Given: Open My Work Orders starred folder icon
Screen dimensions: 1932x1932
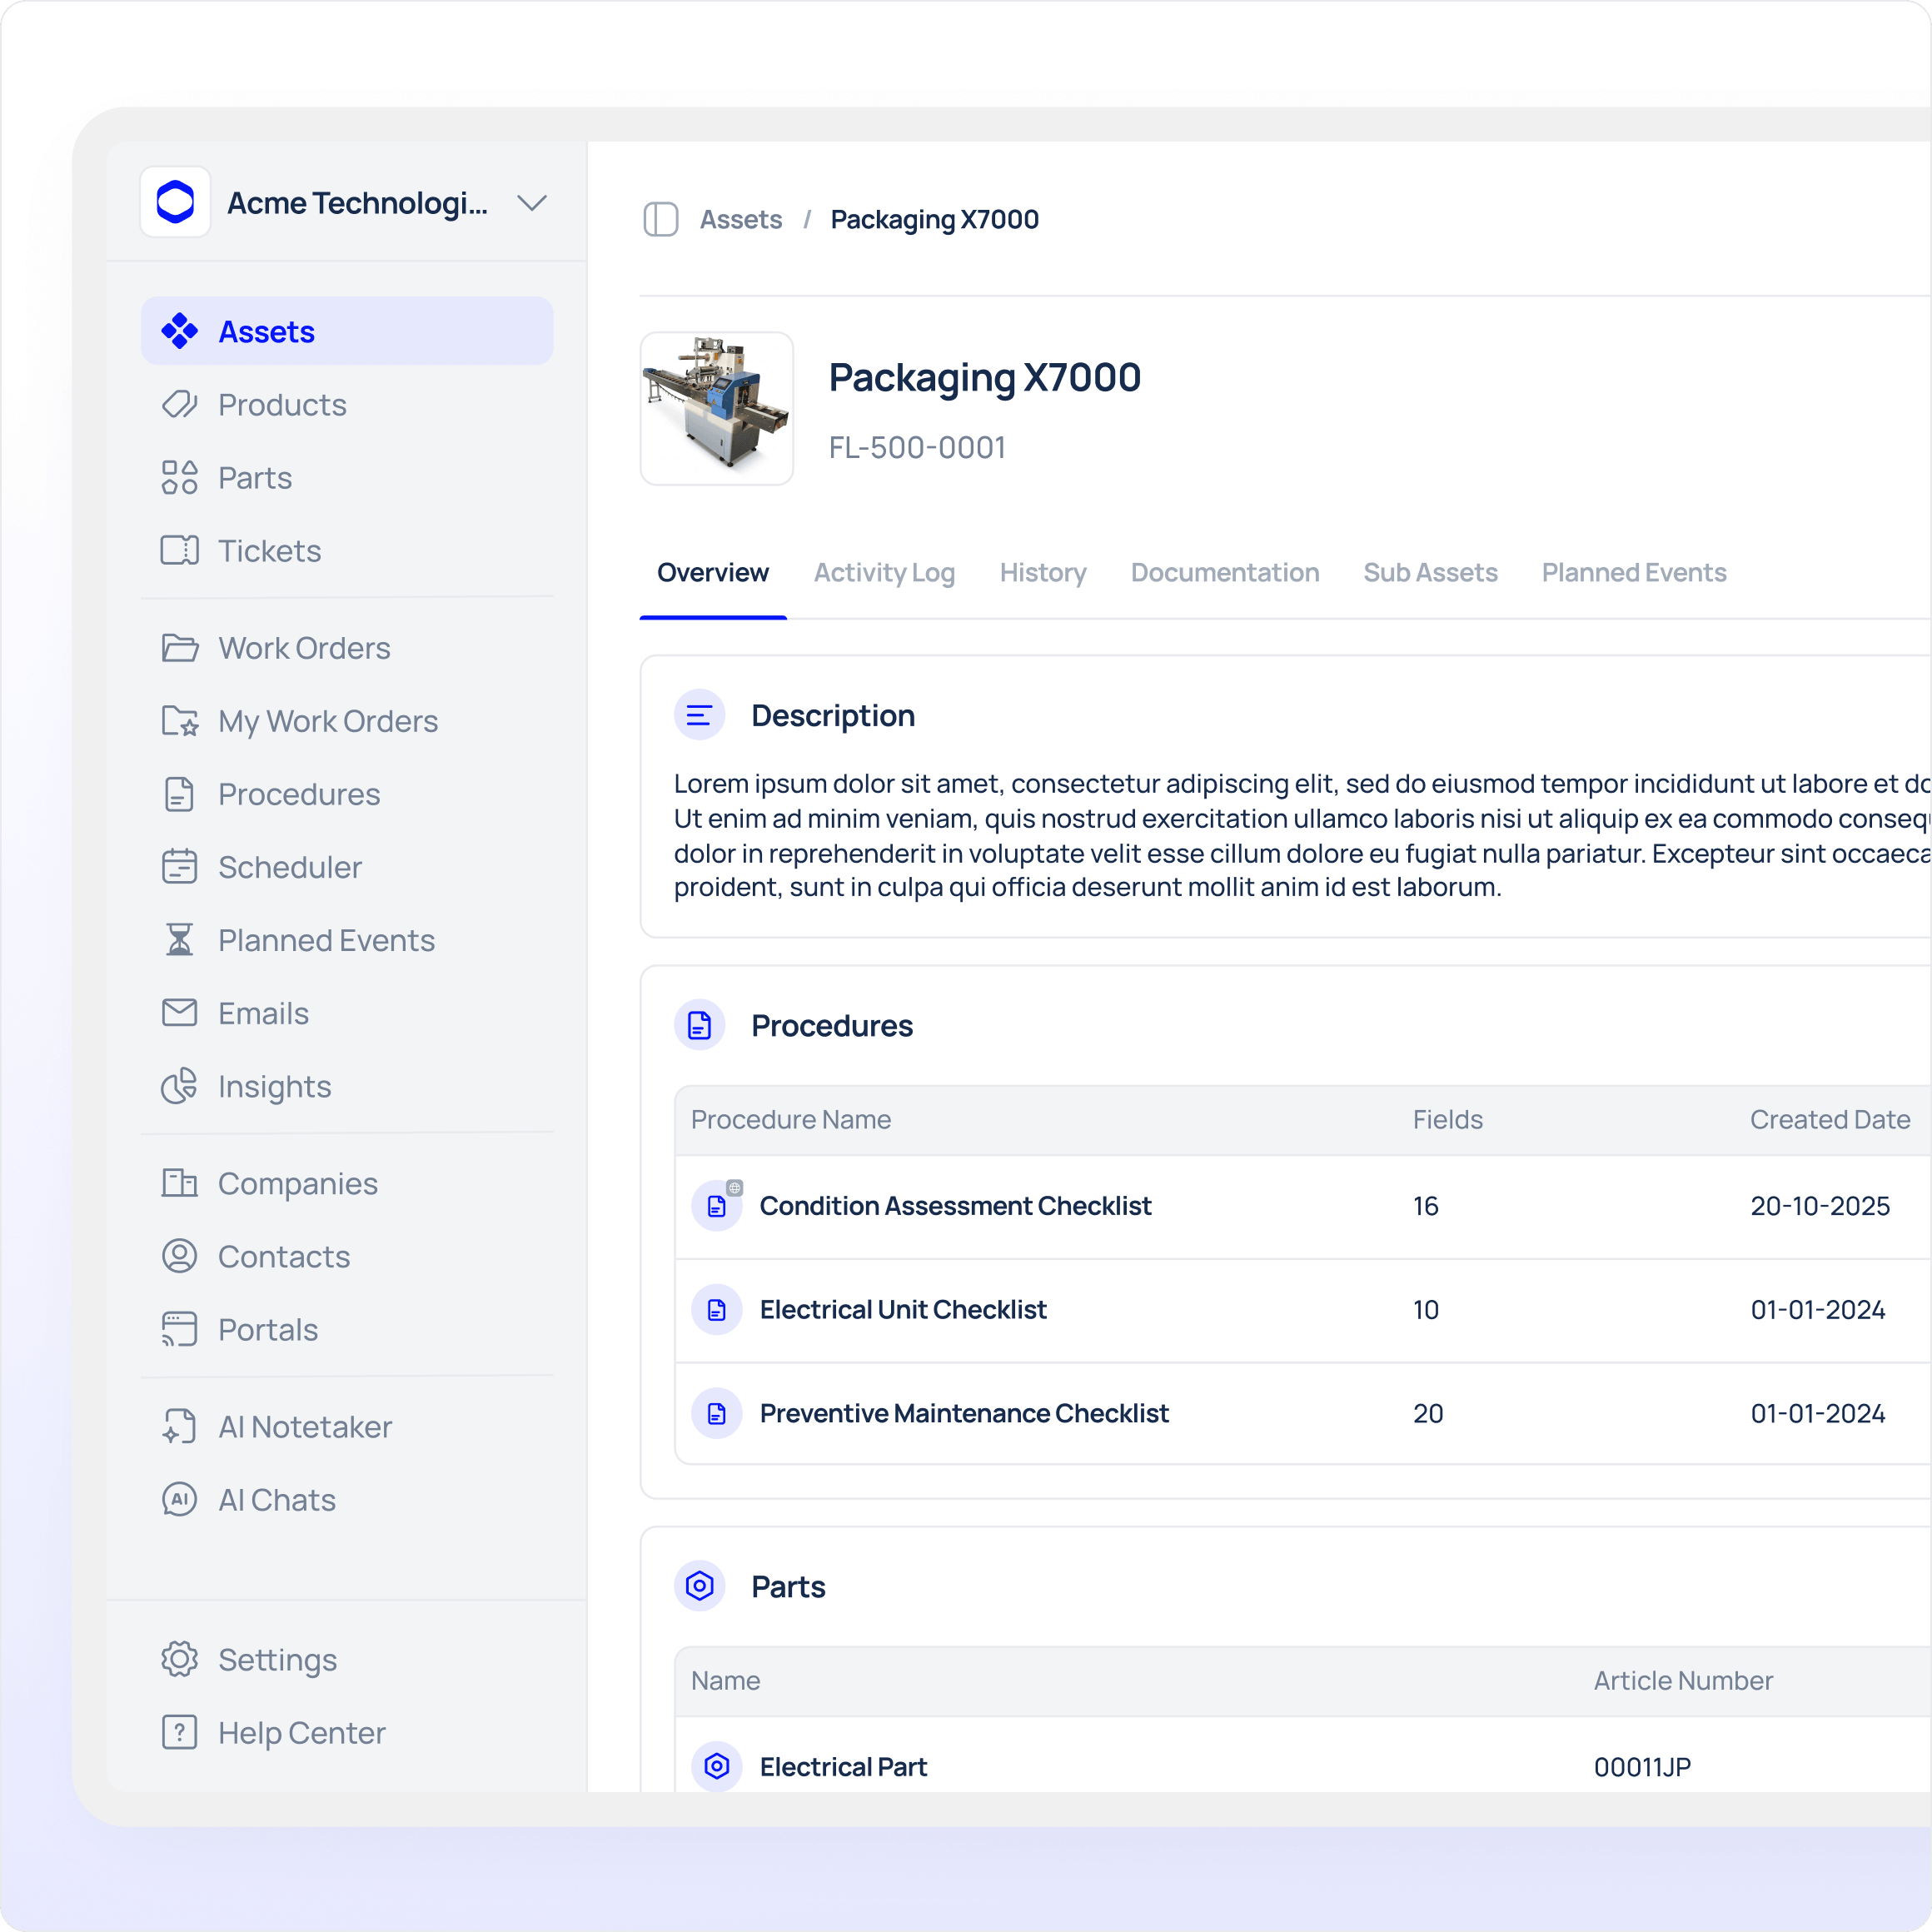Looking at the screenshot, I should (x=179, y=721).
